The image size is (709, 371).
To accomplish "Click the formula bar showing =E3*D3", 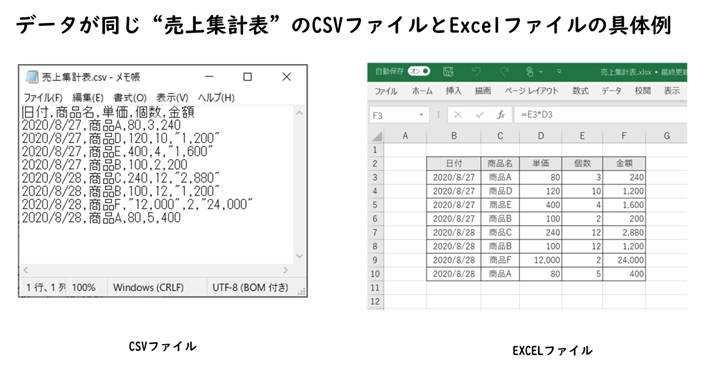I will coord(601,115).
